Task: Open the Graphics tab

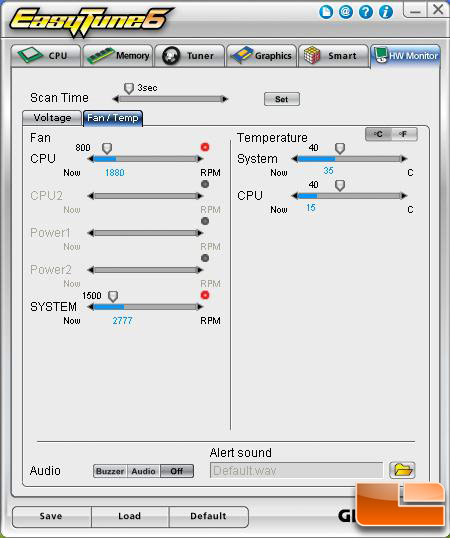Action: 261,56
